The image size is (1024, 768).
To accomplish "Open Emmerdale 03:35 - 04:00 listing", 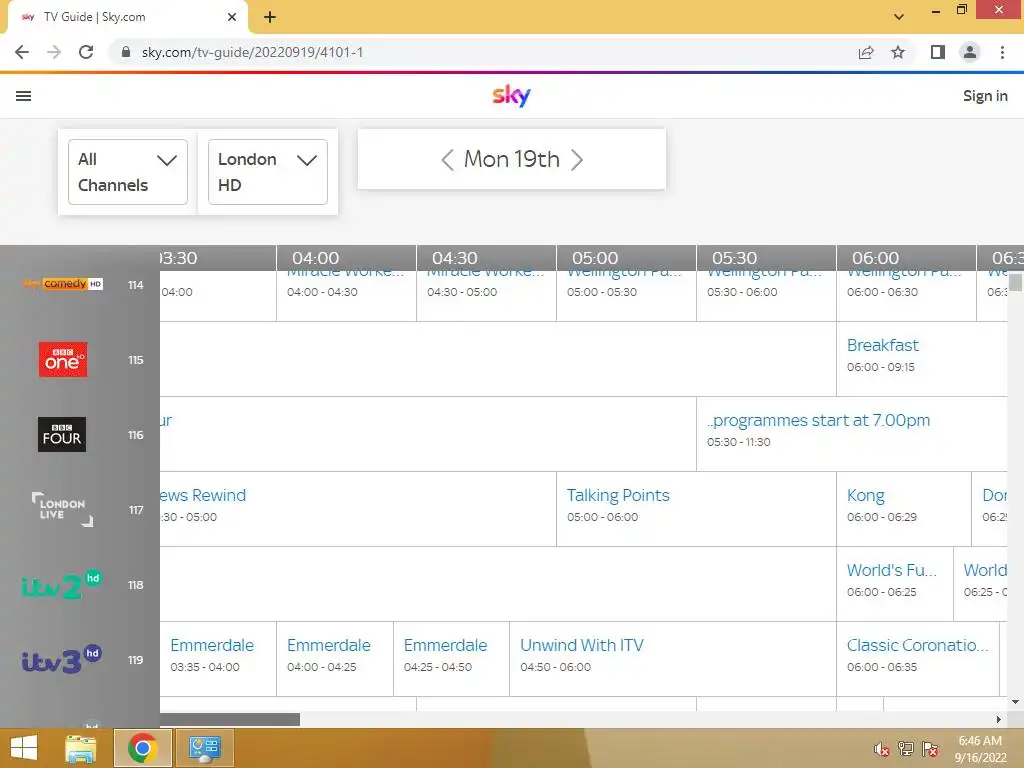I will [218, 659].
